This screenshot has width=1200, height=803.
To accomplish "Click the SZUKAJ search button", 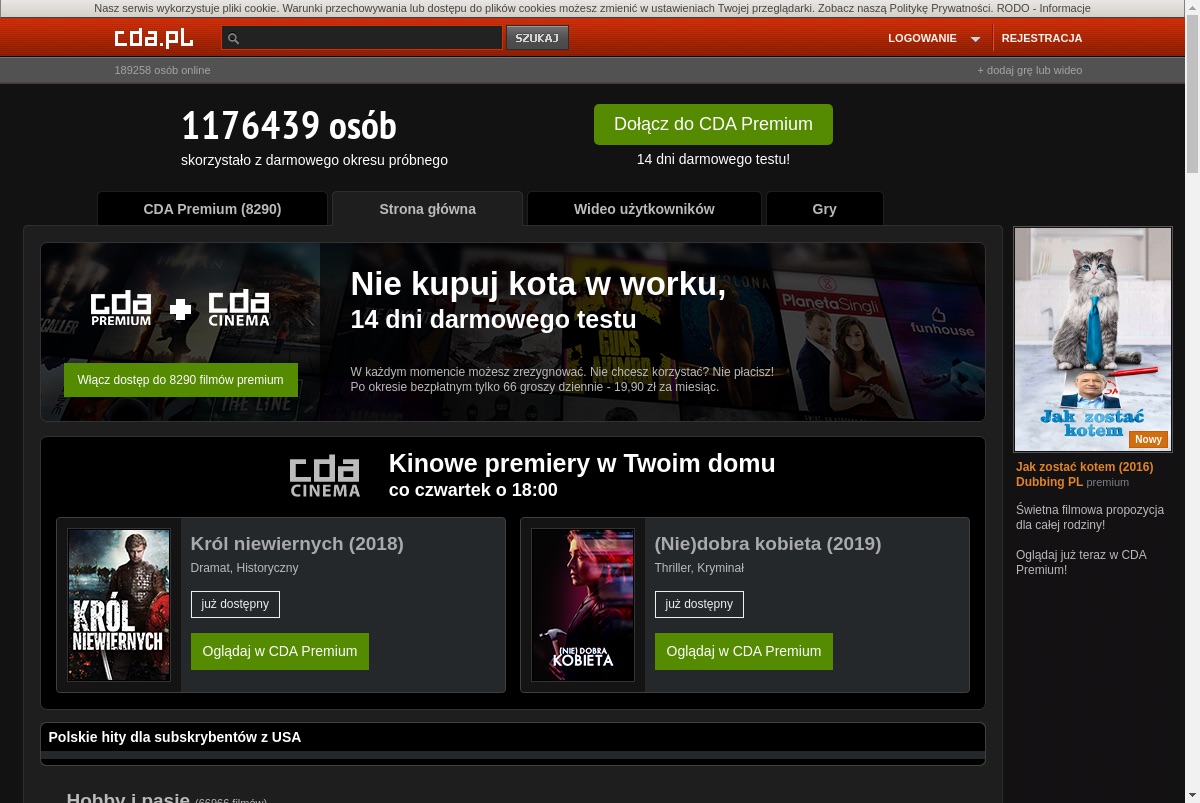I will [537, 38].
